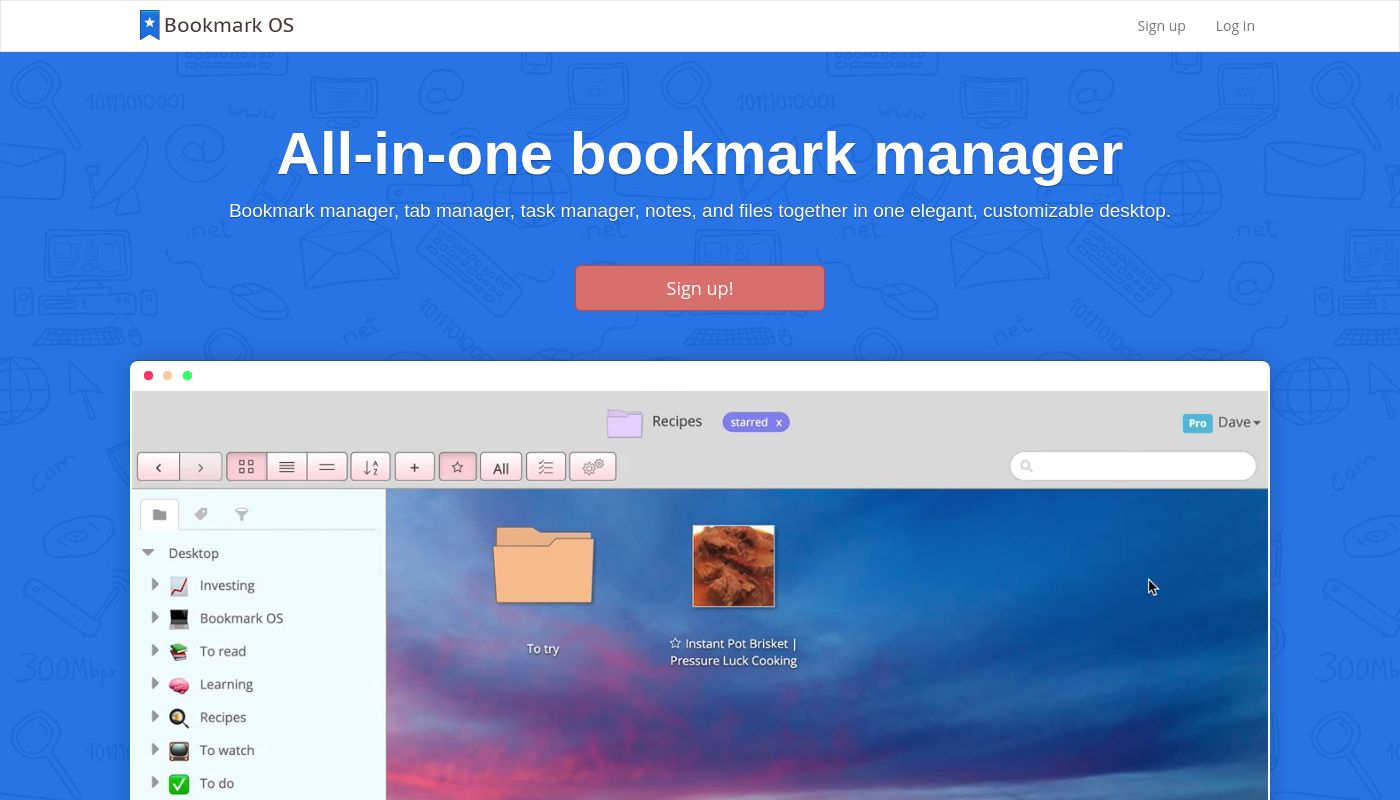The width and height of the screenshot is (1400, 800).
Task: Click the Sign up link in the navbar
Action: coord(1161,26)
